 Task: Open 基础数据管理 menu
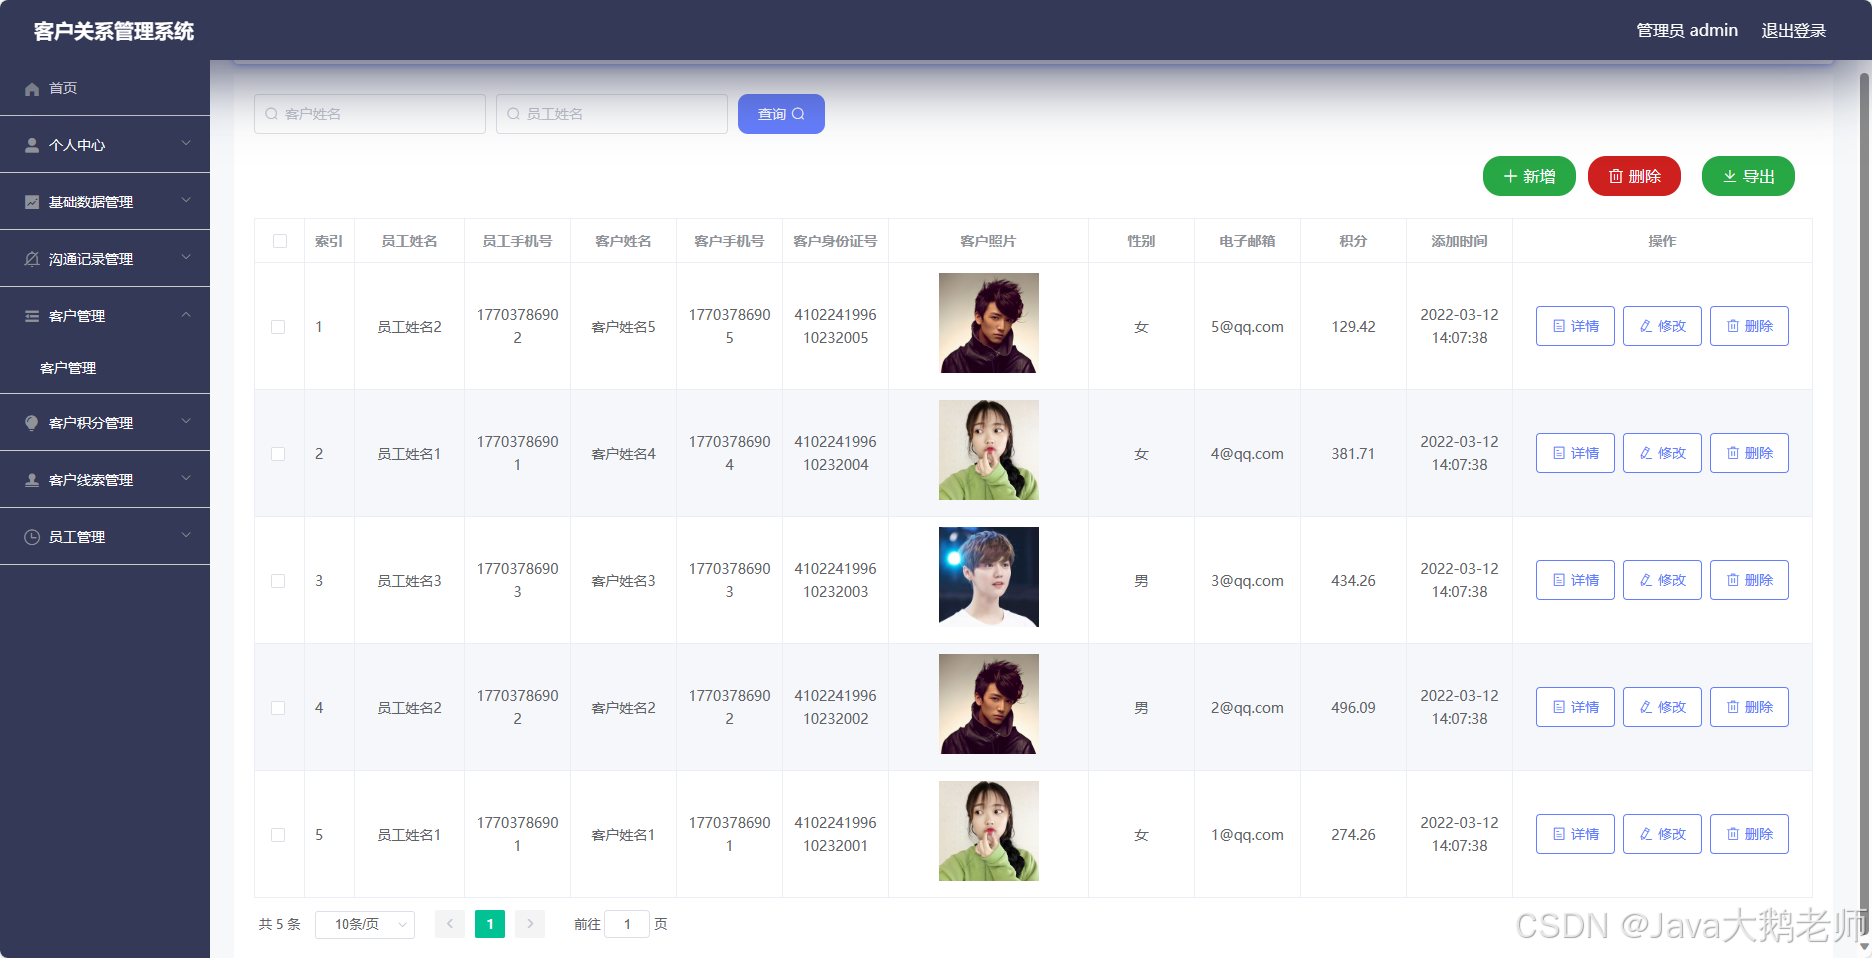[x=105, y=202]
